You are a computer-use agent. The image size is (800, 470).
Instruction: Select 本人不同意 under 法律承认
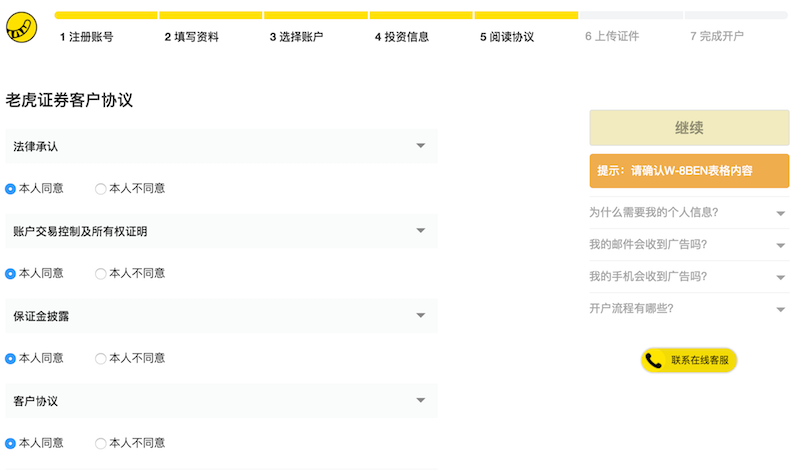click(101, 189)
